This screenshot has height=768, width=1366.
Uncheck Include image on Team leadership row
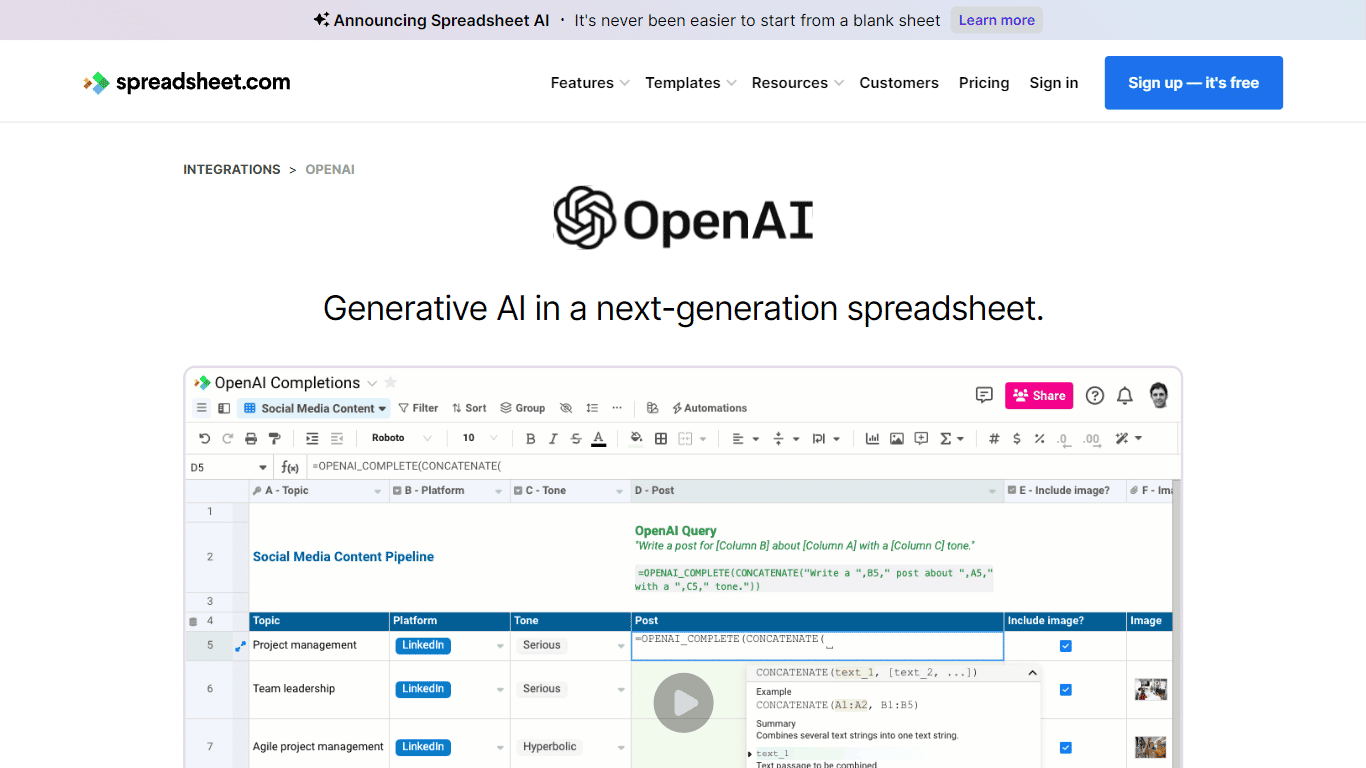click(x=1065, y=689)
